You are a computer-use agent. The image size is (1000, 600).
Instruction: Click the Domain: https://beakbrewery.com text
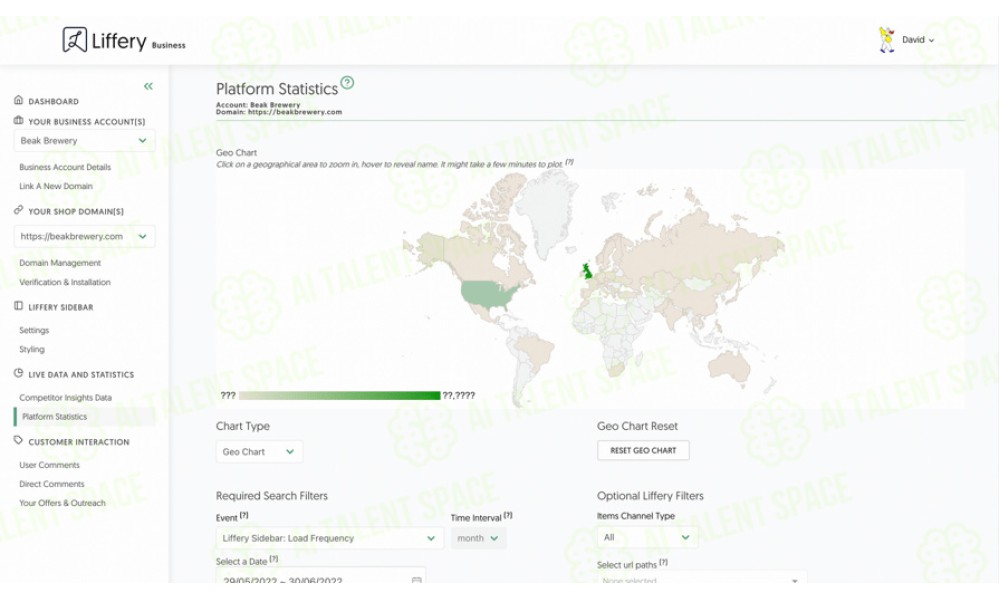[279, 112]
